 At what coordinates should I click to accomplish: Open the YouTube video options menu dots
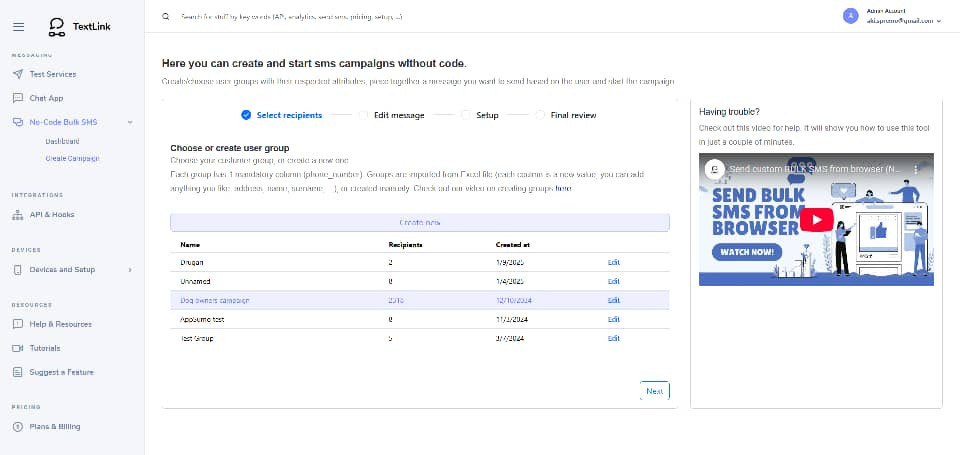pos(916,168)
